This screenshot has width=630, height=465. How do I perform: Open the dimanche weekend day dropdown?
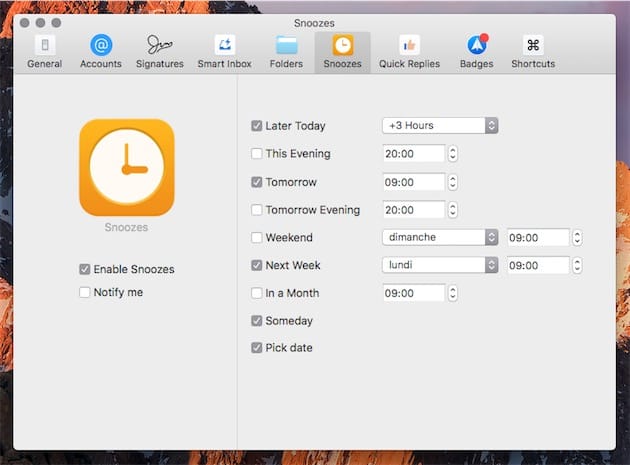(440, 237)
